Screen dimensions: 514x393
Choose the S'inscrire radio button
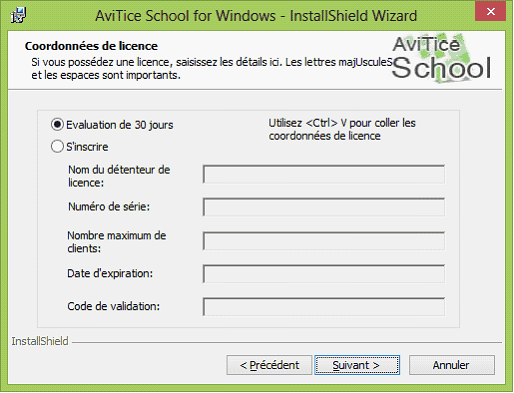(57, 147)
